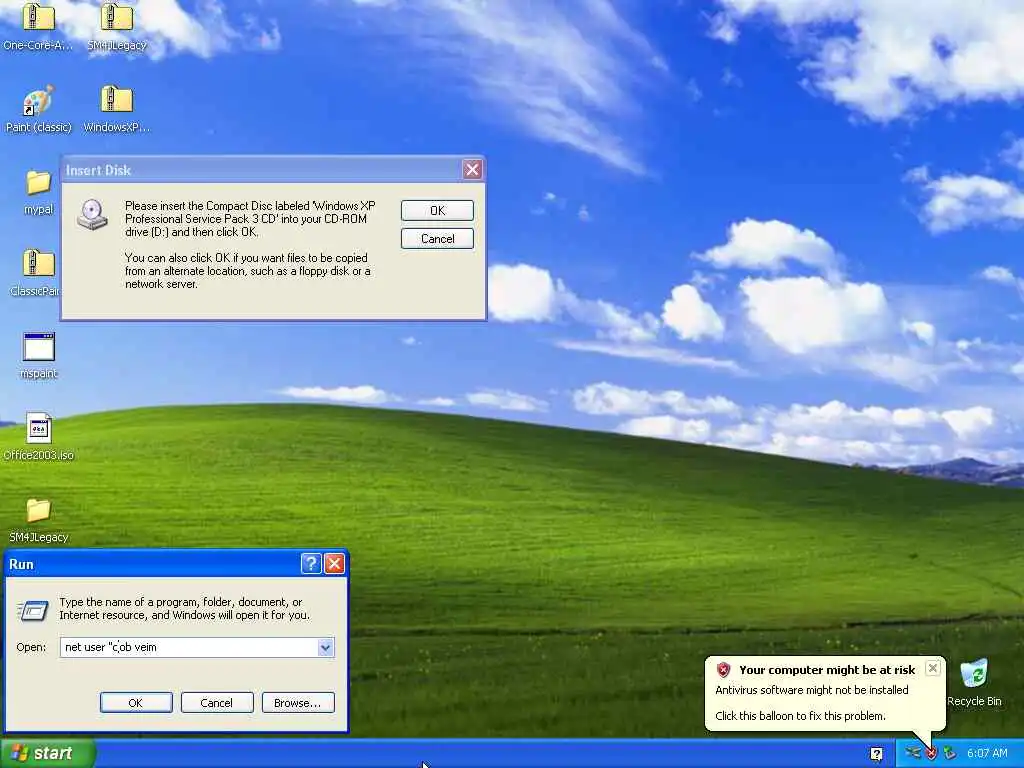The image size is (1024, 768).
Task: Click the Security Center red shield tray icon
Action: click(931, 753)
